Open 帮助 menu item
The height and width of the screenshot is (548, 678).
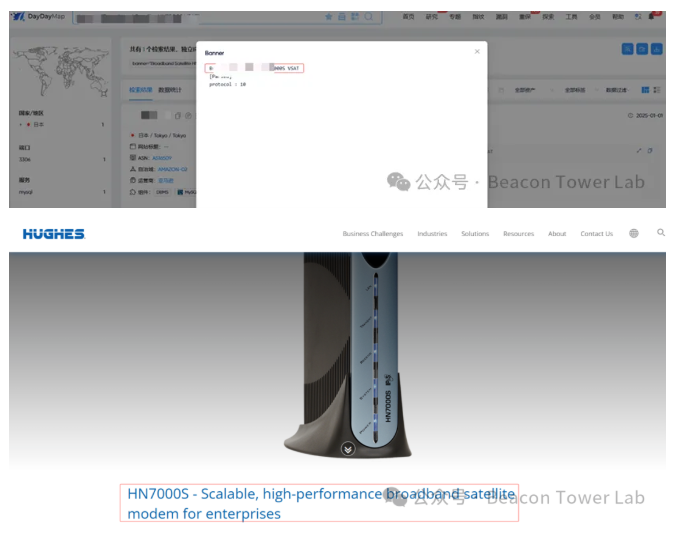(x=618, y=17)
